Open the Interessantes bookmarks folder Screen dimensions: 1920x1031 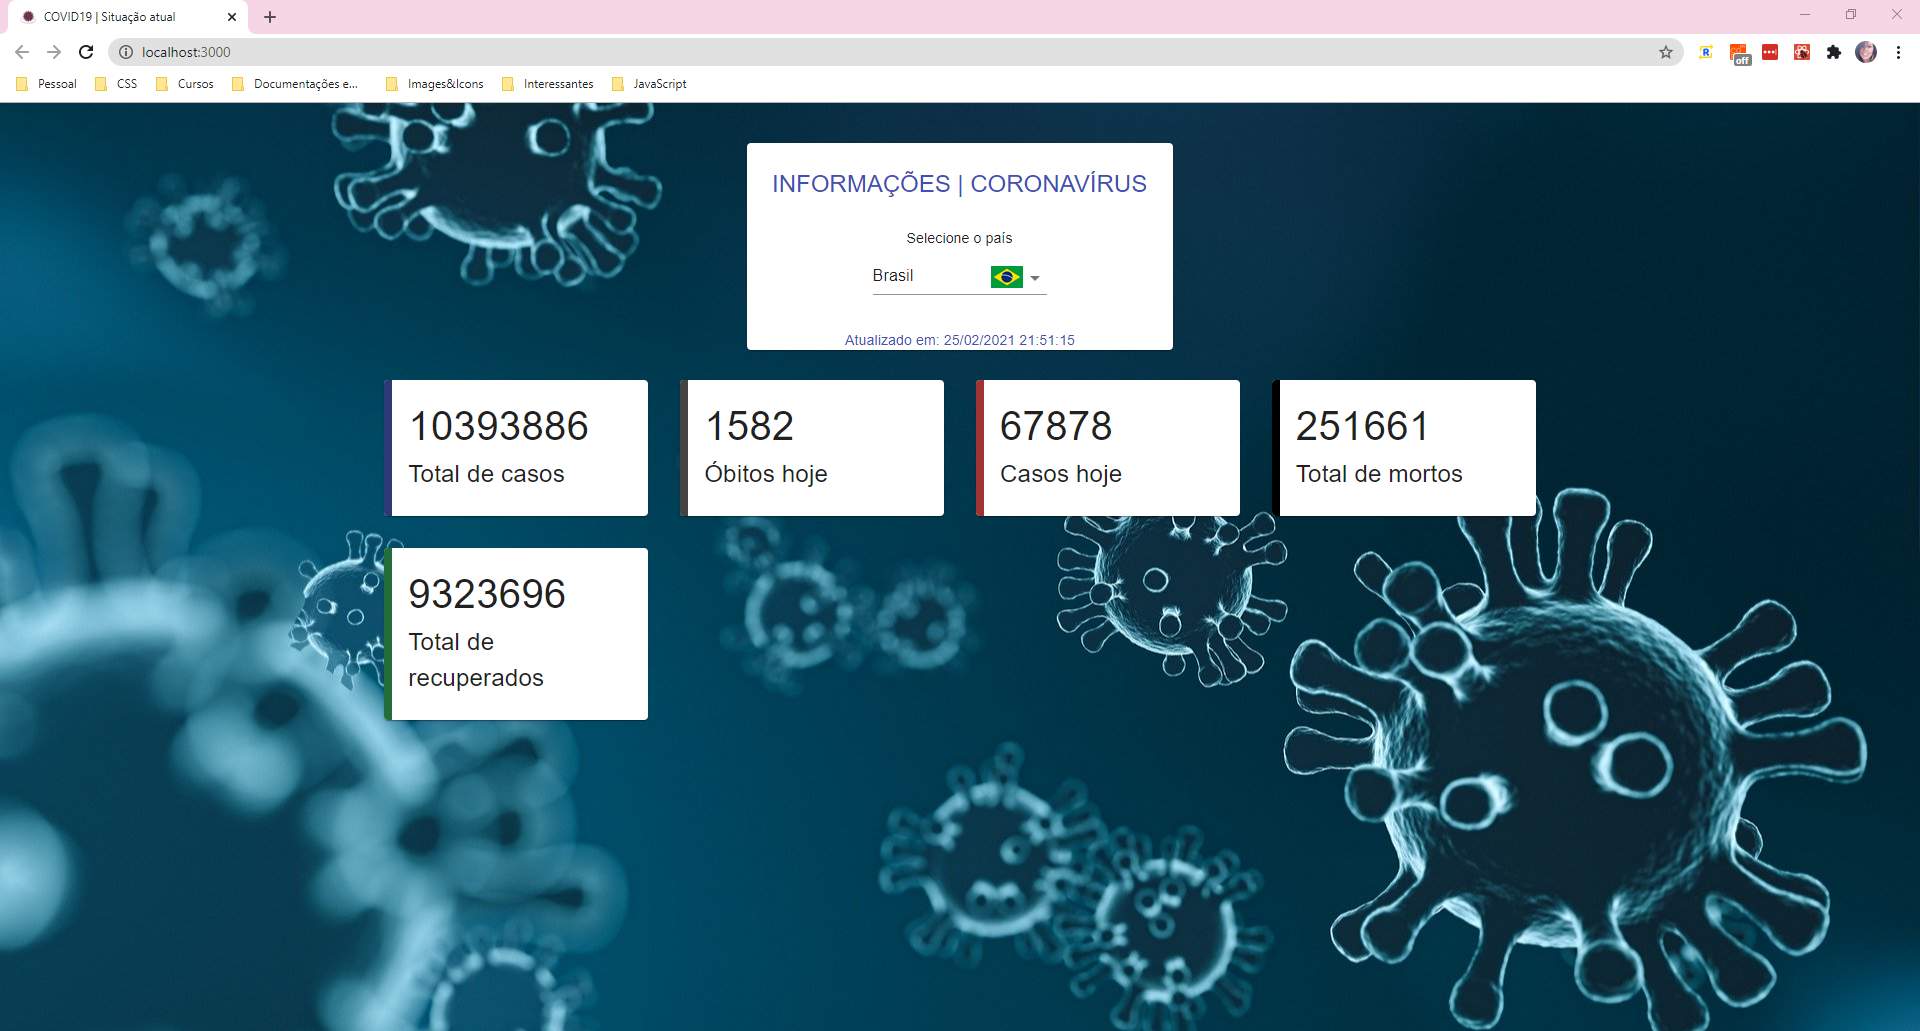(548, 84)
